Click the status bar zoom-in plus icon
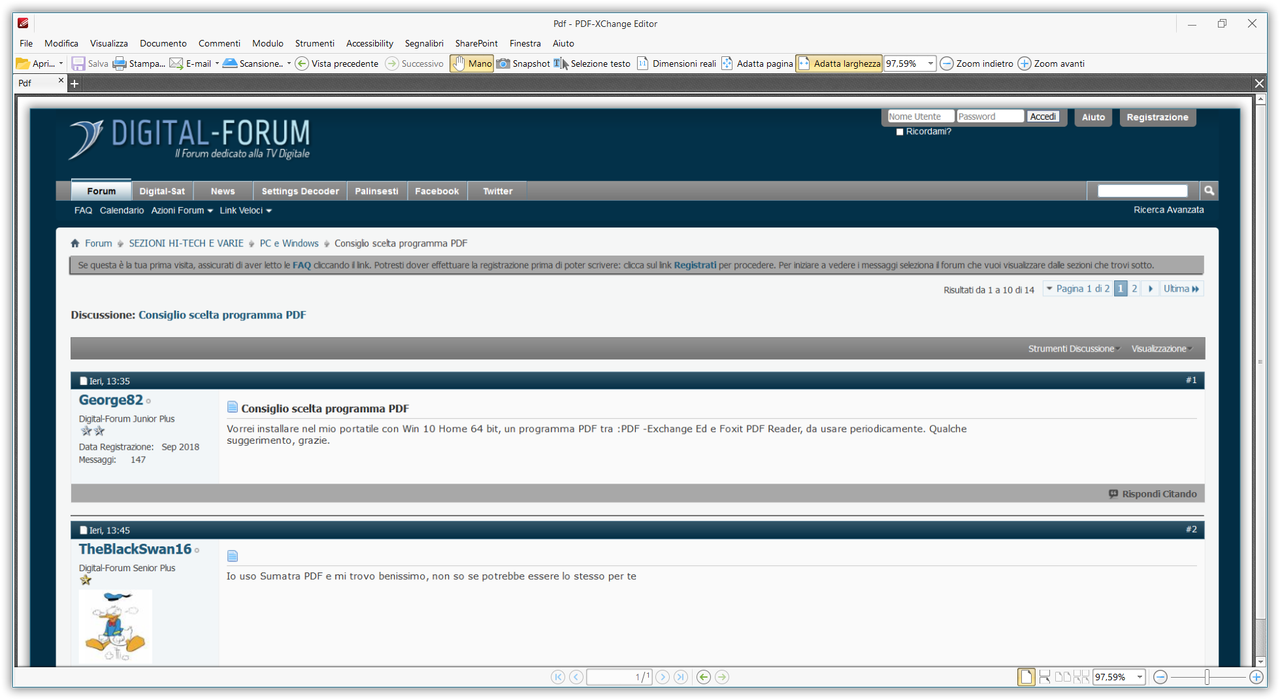1280x700 pixels. (x=1256, y=677)
